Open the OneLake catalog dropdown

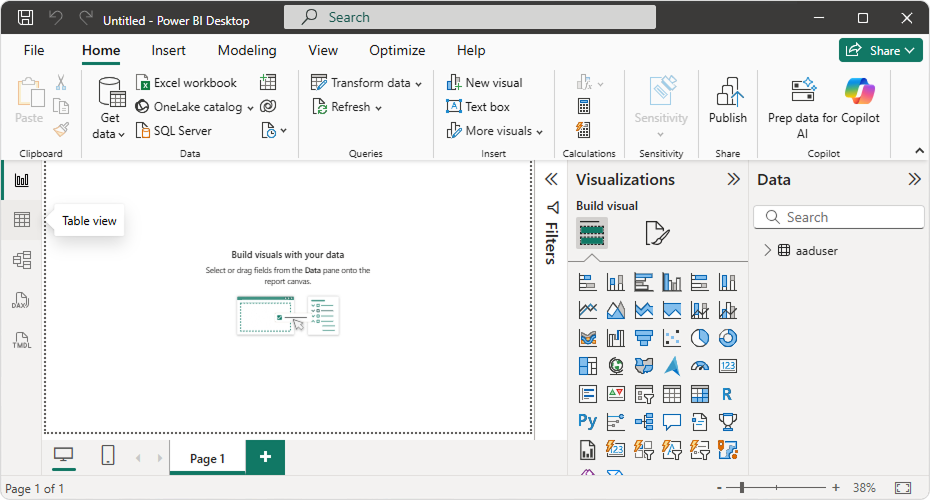point(248,107)
